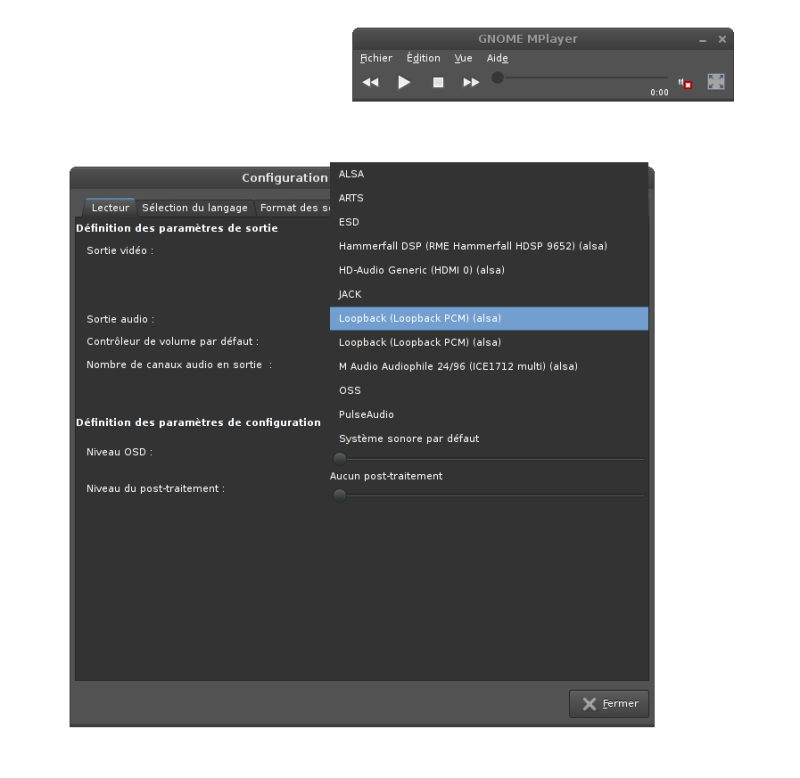Click the Niveau OSD label
800x778 pixels.
tap(119, 452)
